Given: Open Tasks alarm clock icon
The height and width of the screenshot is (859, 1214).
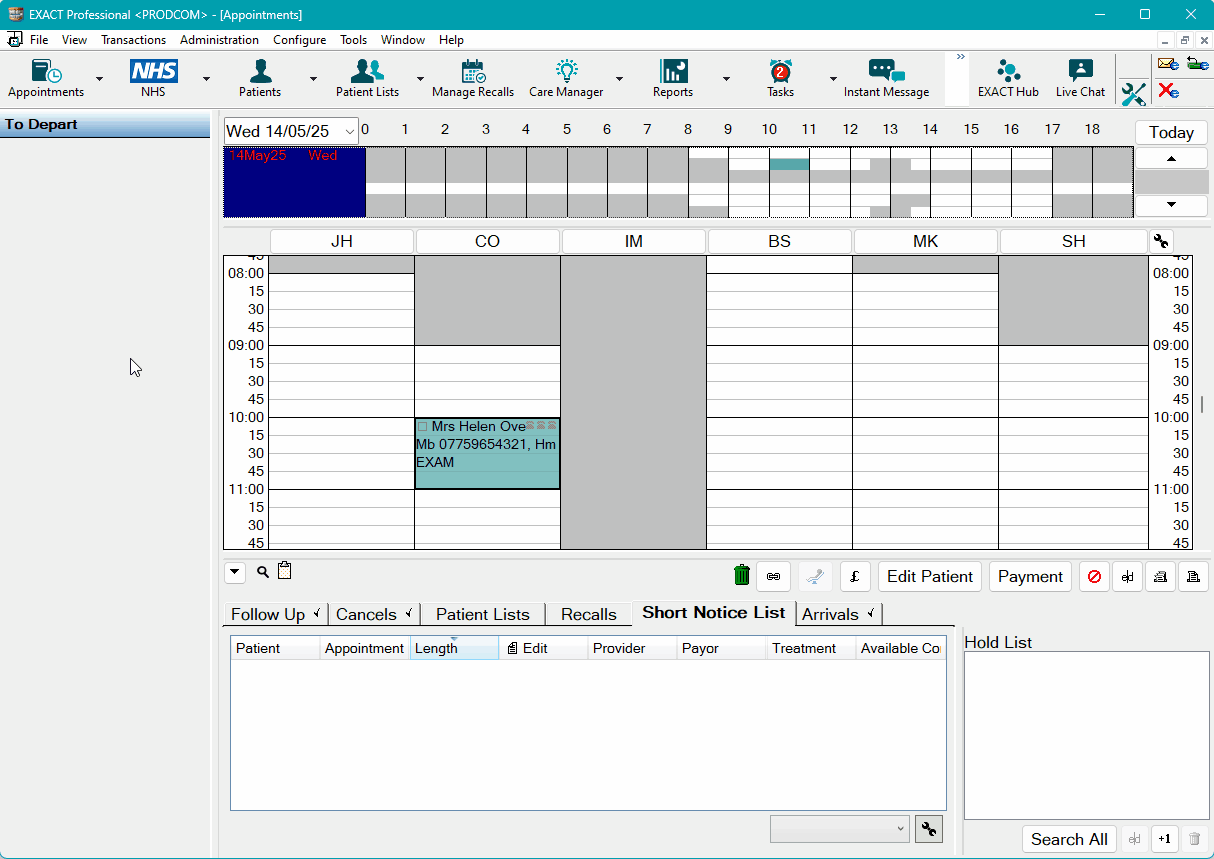Looking at the screenshot, I should pyautogui.click(x=780, y=78).
